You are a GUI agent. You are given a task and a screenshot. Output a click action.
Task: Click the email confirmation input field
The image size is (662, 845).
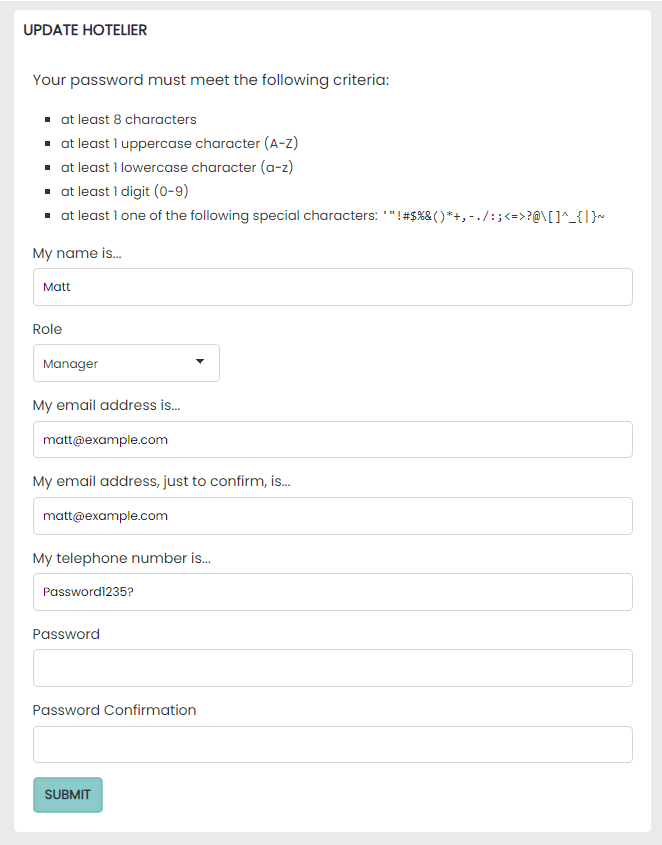(332, 516)
